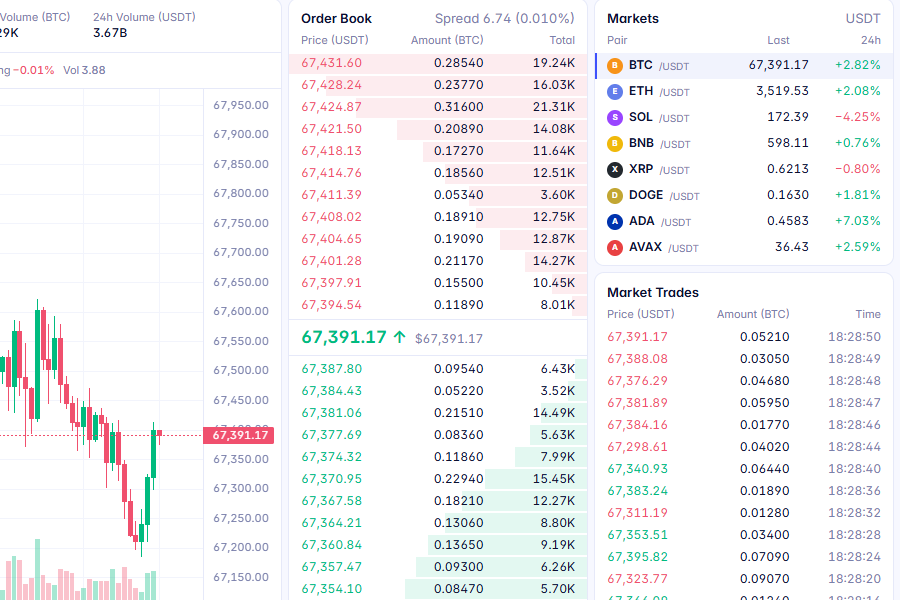
Task: Select bid price 67,354.10 in order book
Action: (331, 589)
